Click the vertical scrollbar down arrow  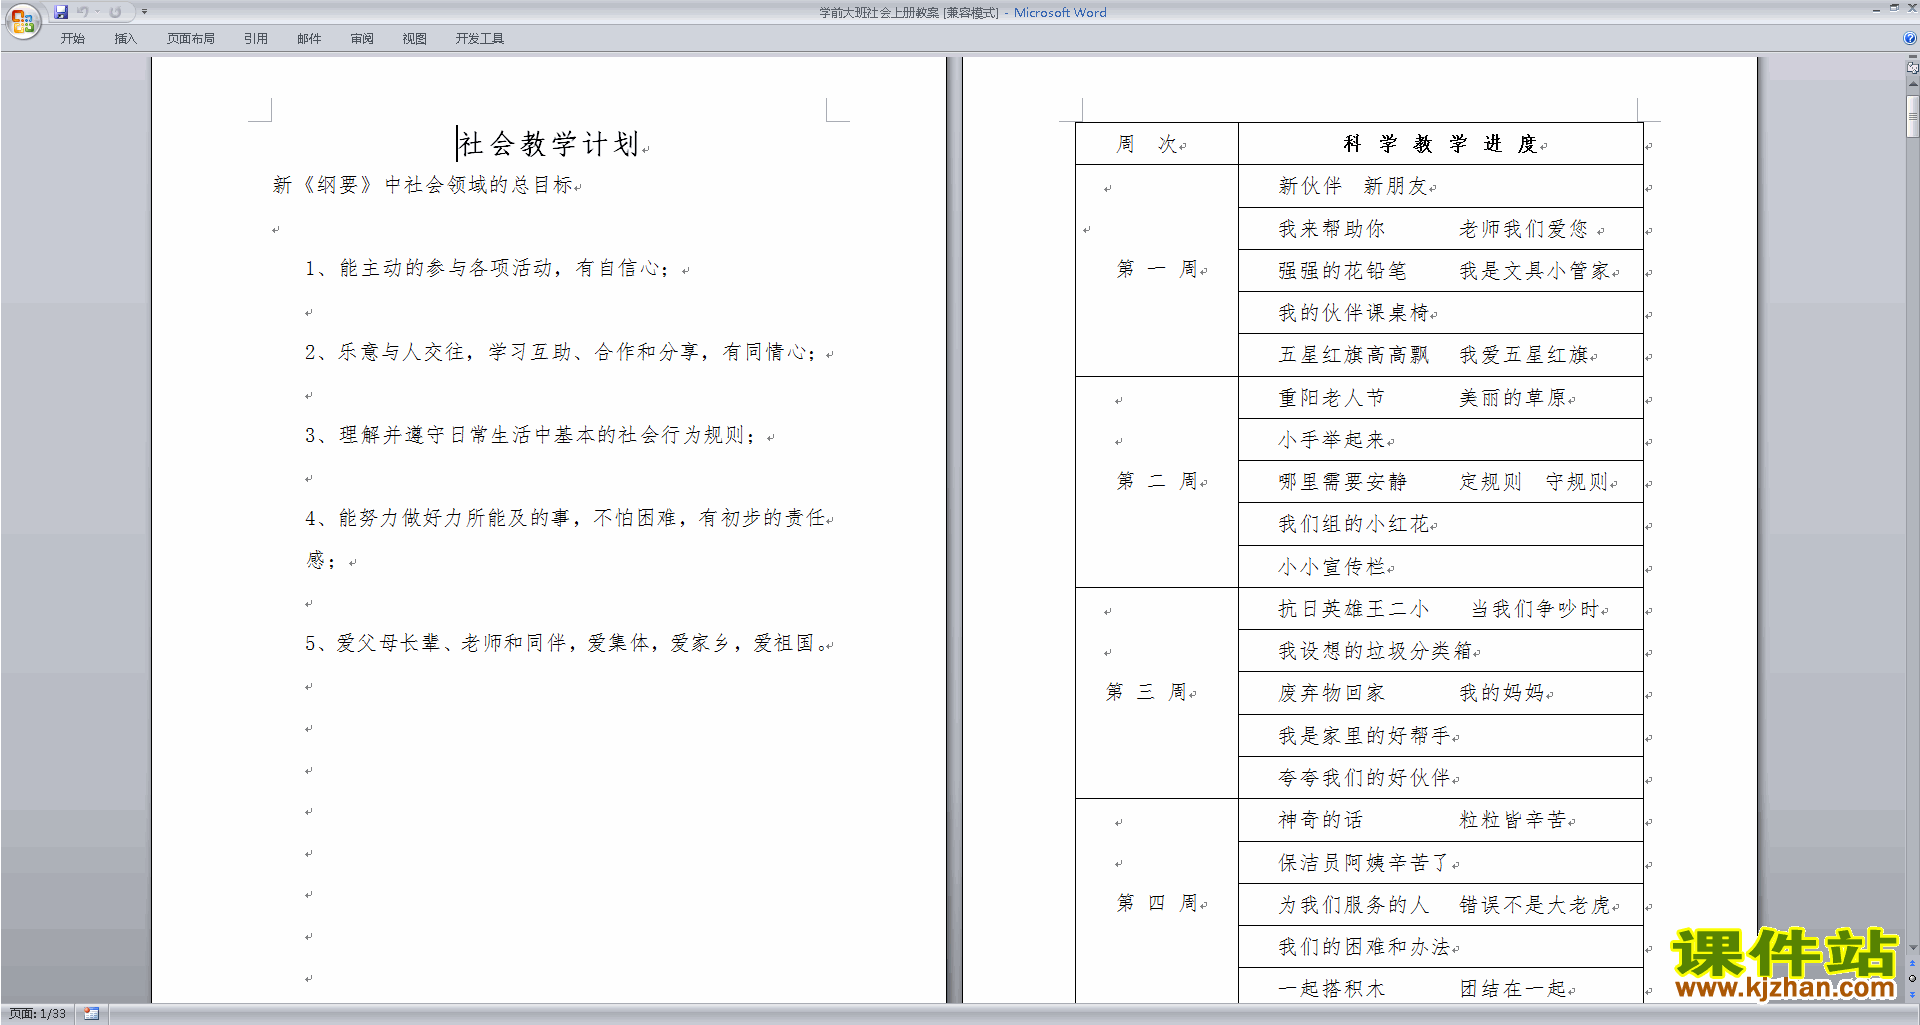click(x=1912, y=947)
